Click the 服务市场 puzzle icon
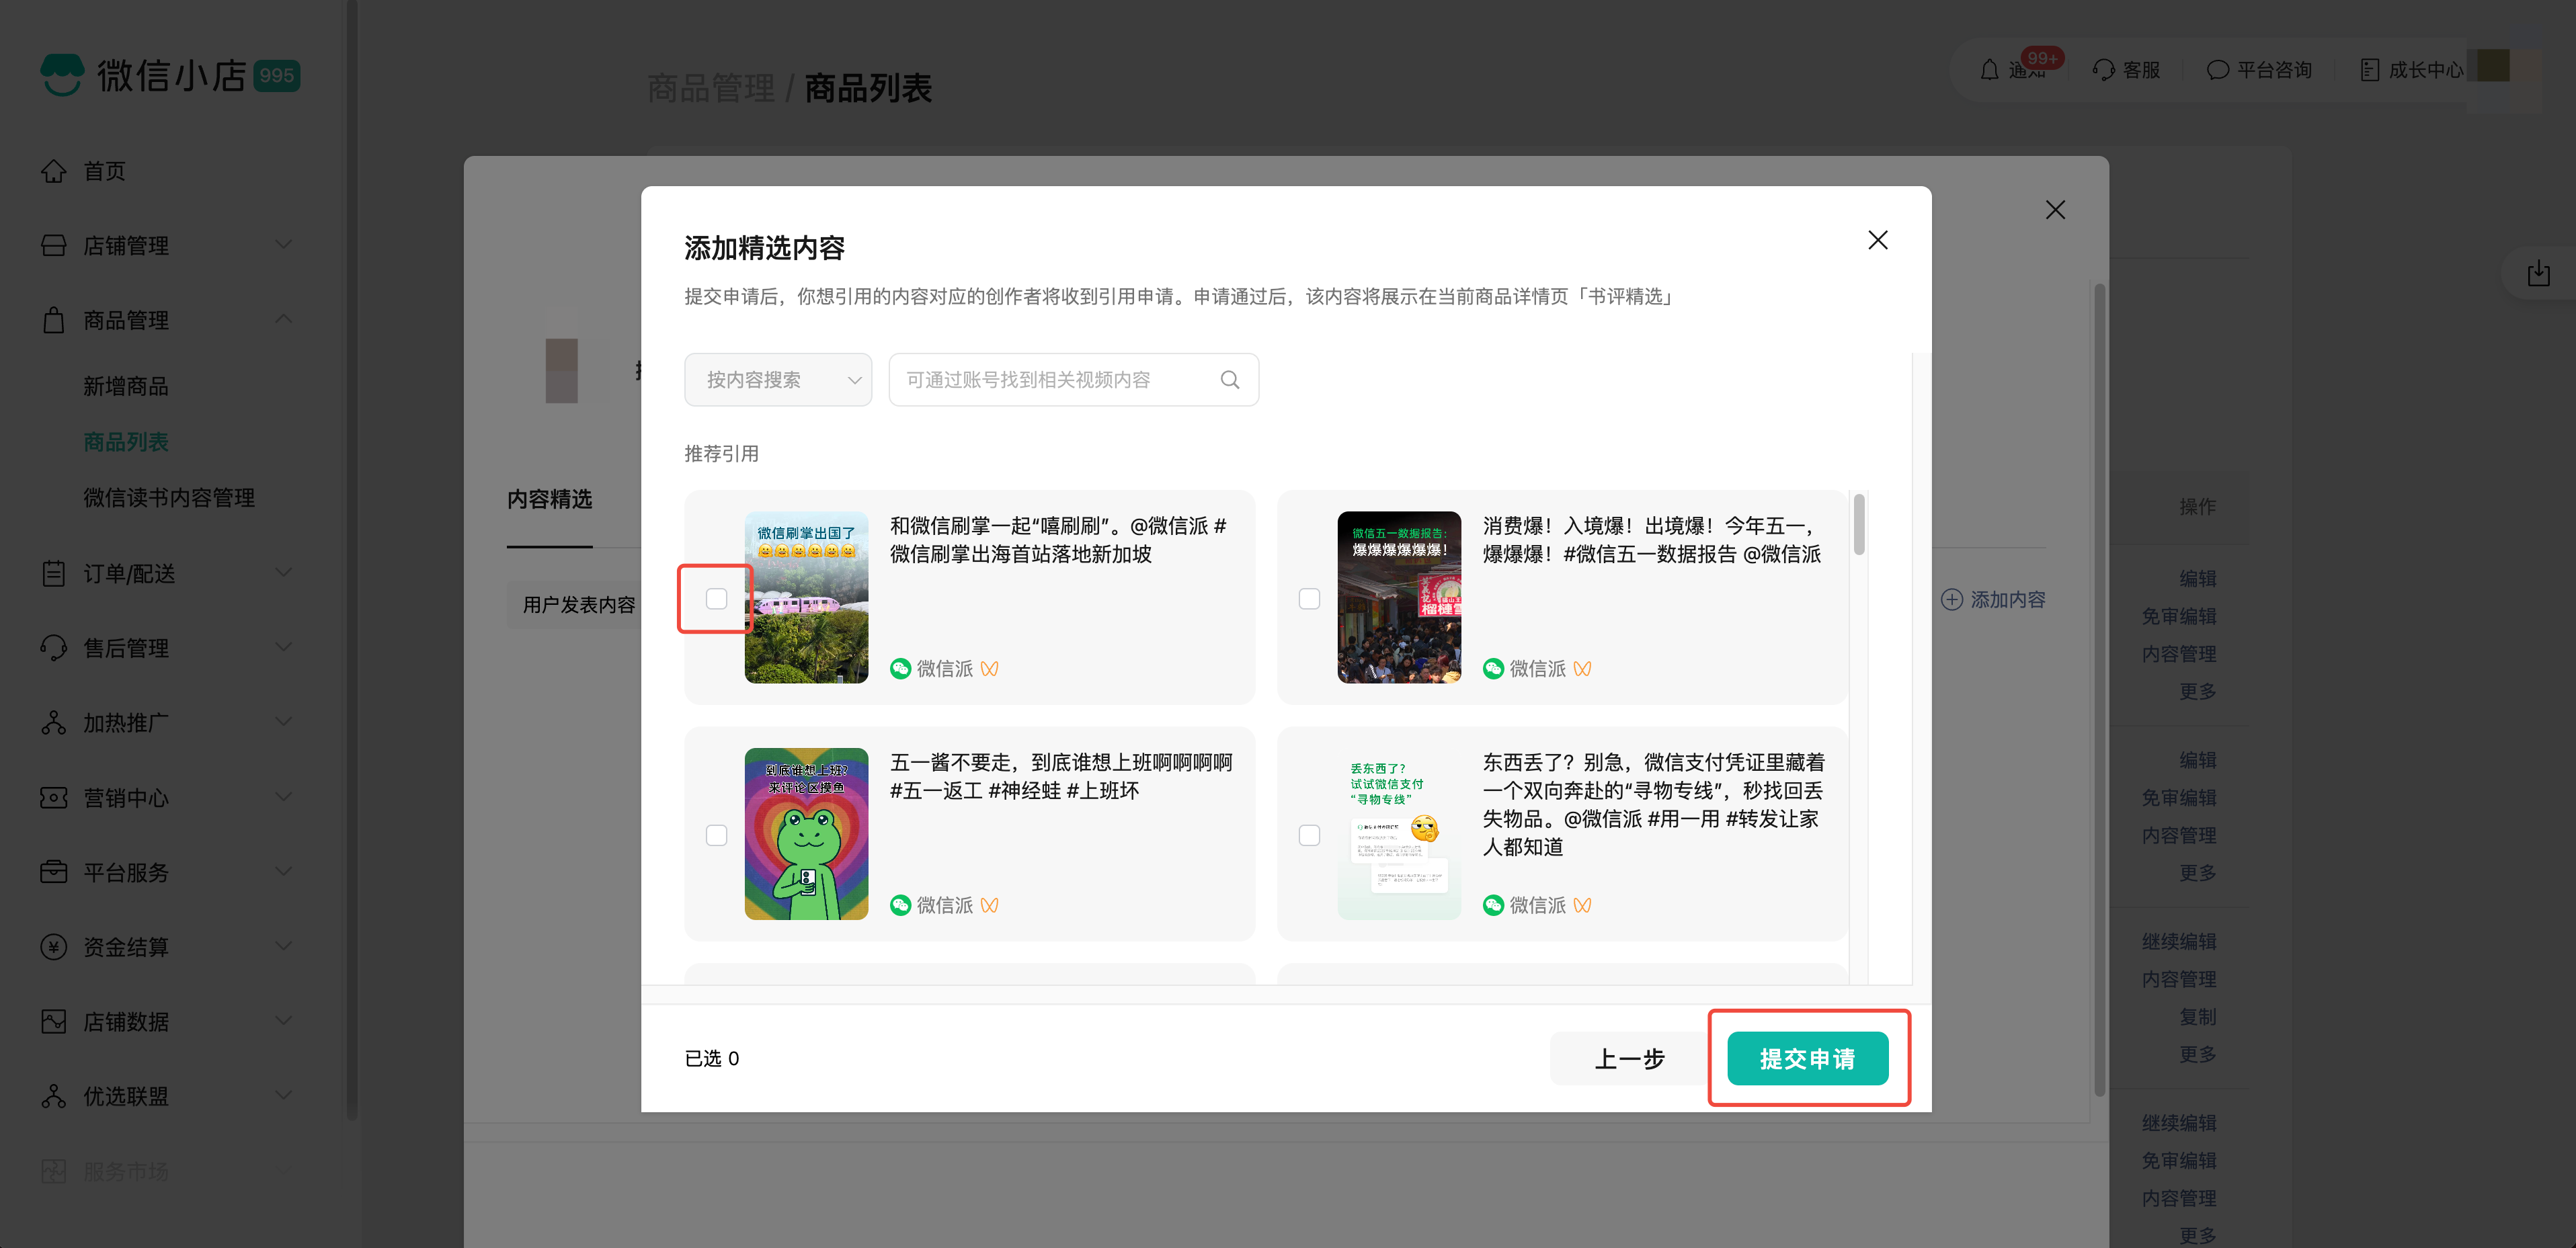This screenshot has width=2576, height=1248. click(x=54, y=1170)
